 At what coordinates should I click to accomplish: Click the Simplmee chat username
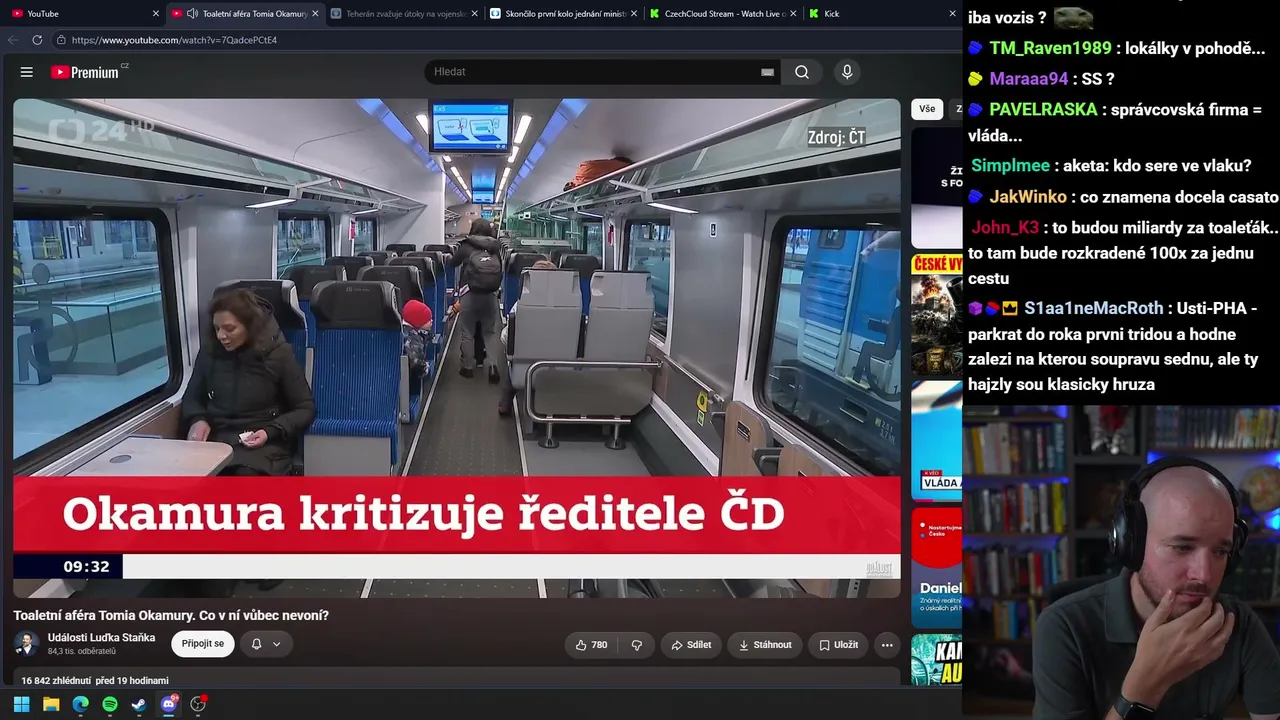pos(1010,166)
